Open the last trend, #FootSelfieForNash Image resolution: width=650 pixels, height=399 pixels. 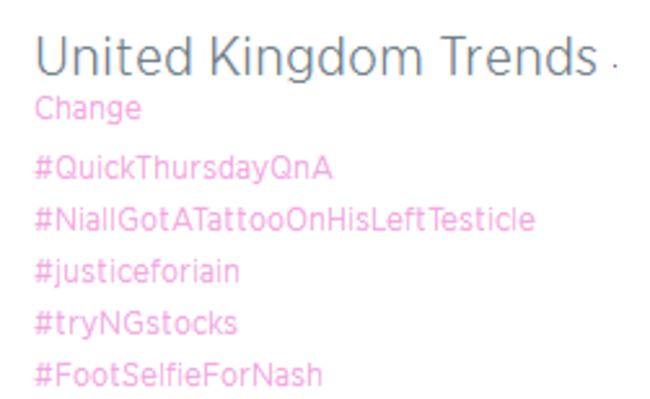(x=179, y=375)
